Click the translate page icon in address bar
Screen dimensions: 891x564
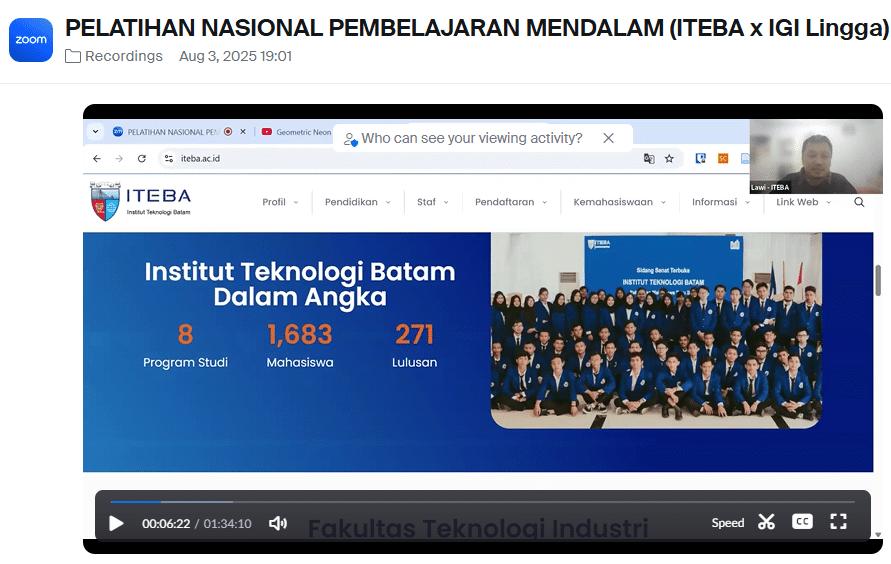tap(649, 158)
